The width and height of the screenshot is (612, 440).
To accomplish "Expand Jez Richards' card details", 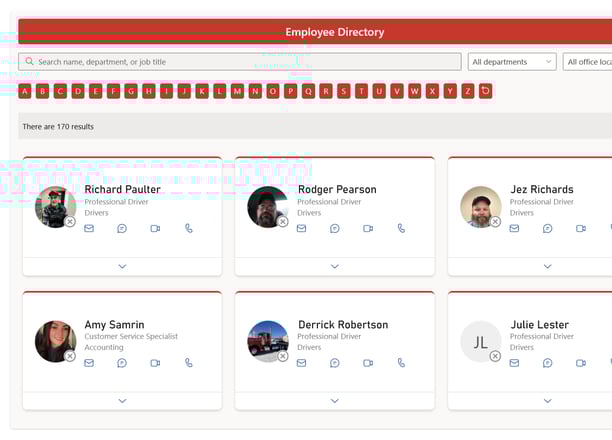I will click(x=548, y=266).
